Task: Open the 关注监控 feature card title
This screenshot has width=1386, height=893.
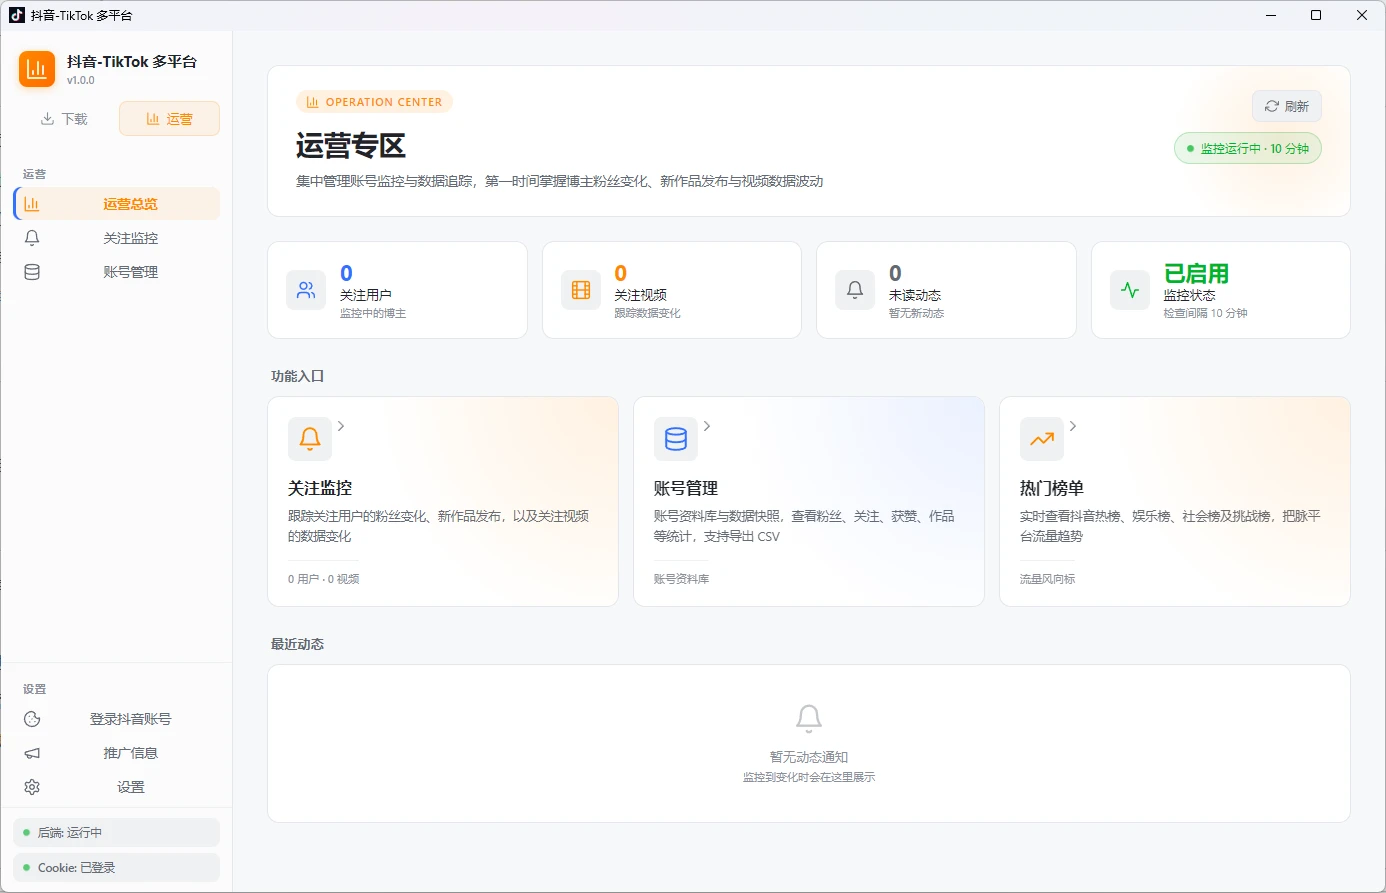Action: [x=320, y=488]
